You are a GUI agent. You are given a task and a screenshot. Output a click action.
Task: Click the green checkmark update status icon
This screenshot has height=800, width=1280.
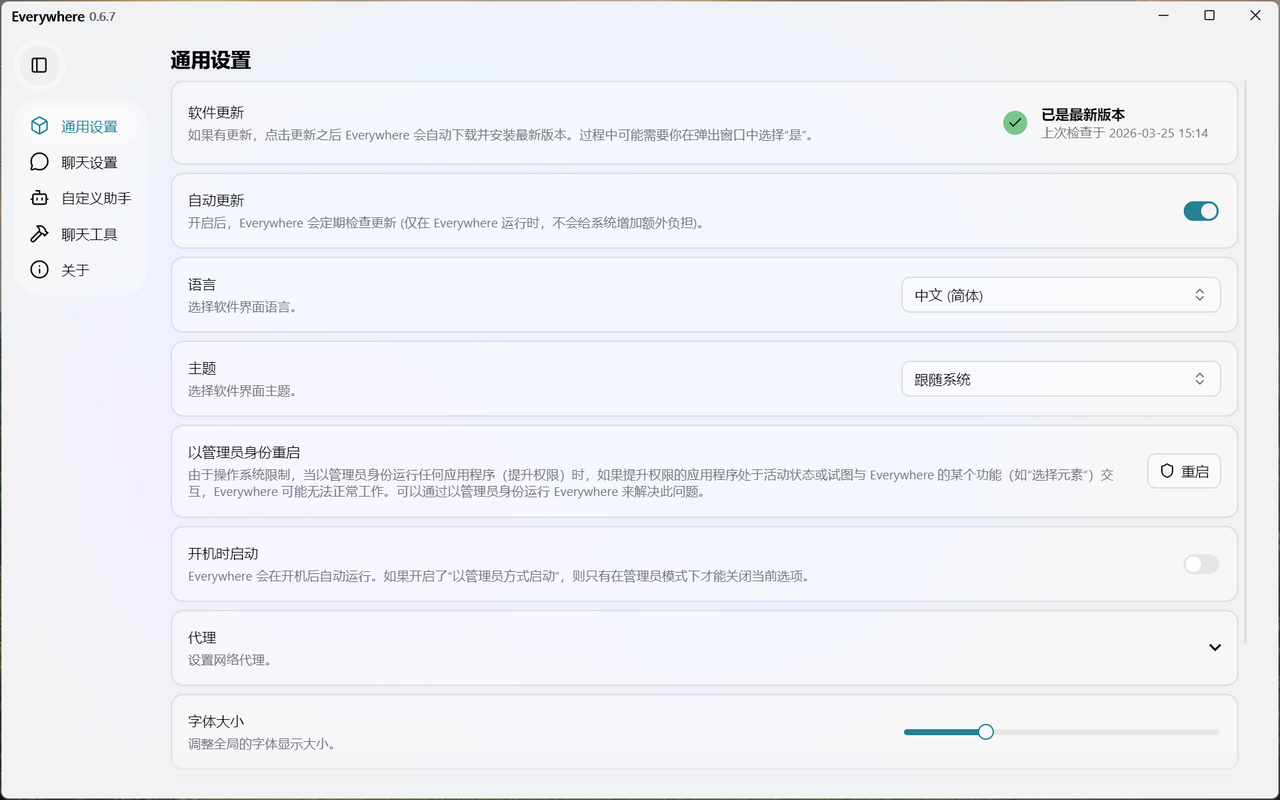1015,123
